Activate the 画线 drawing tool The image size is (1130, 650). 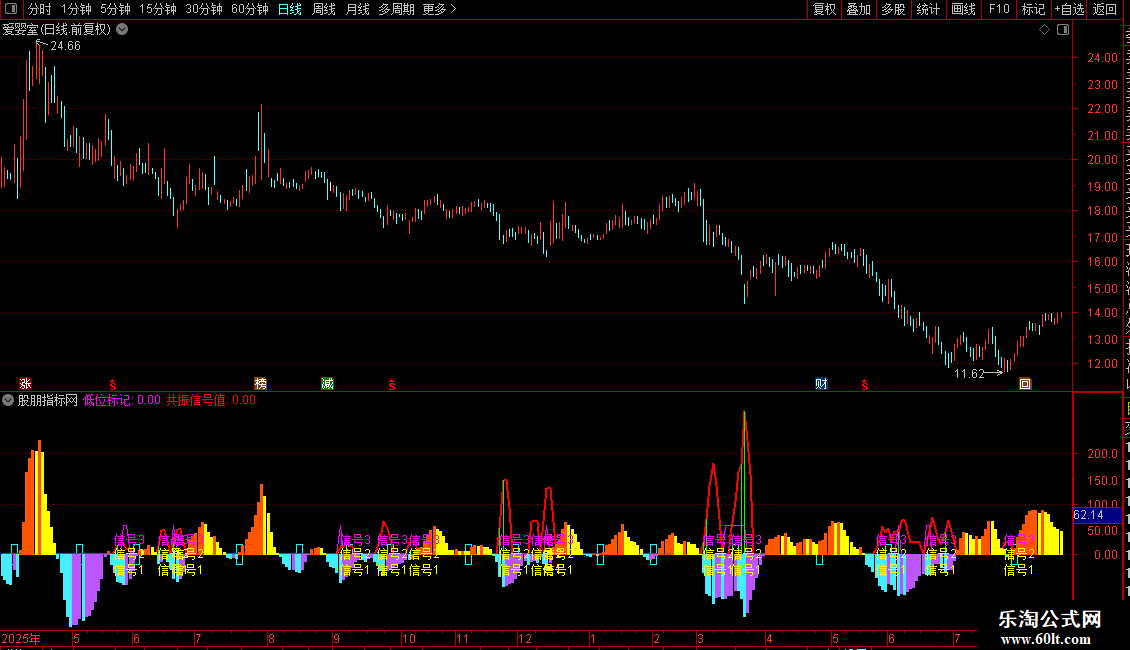click(964, 9)
